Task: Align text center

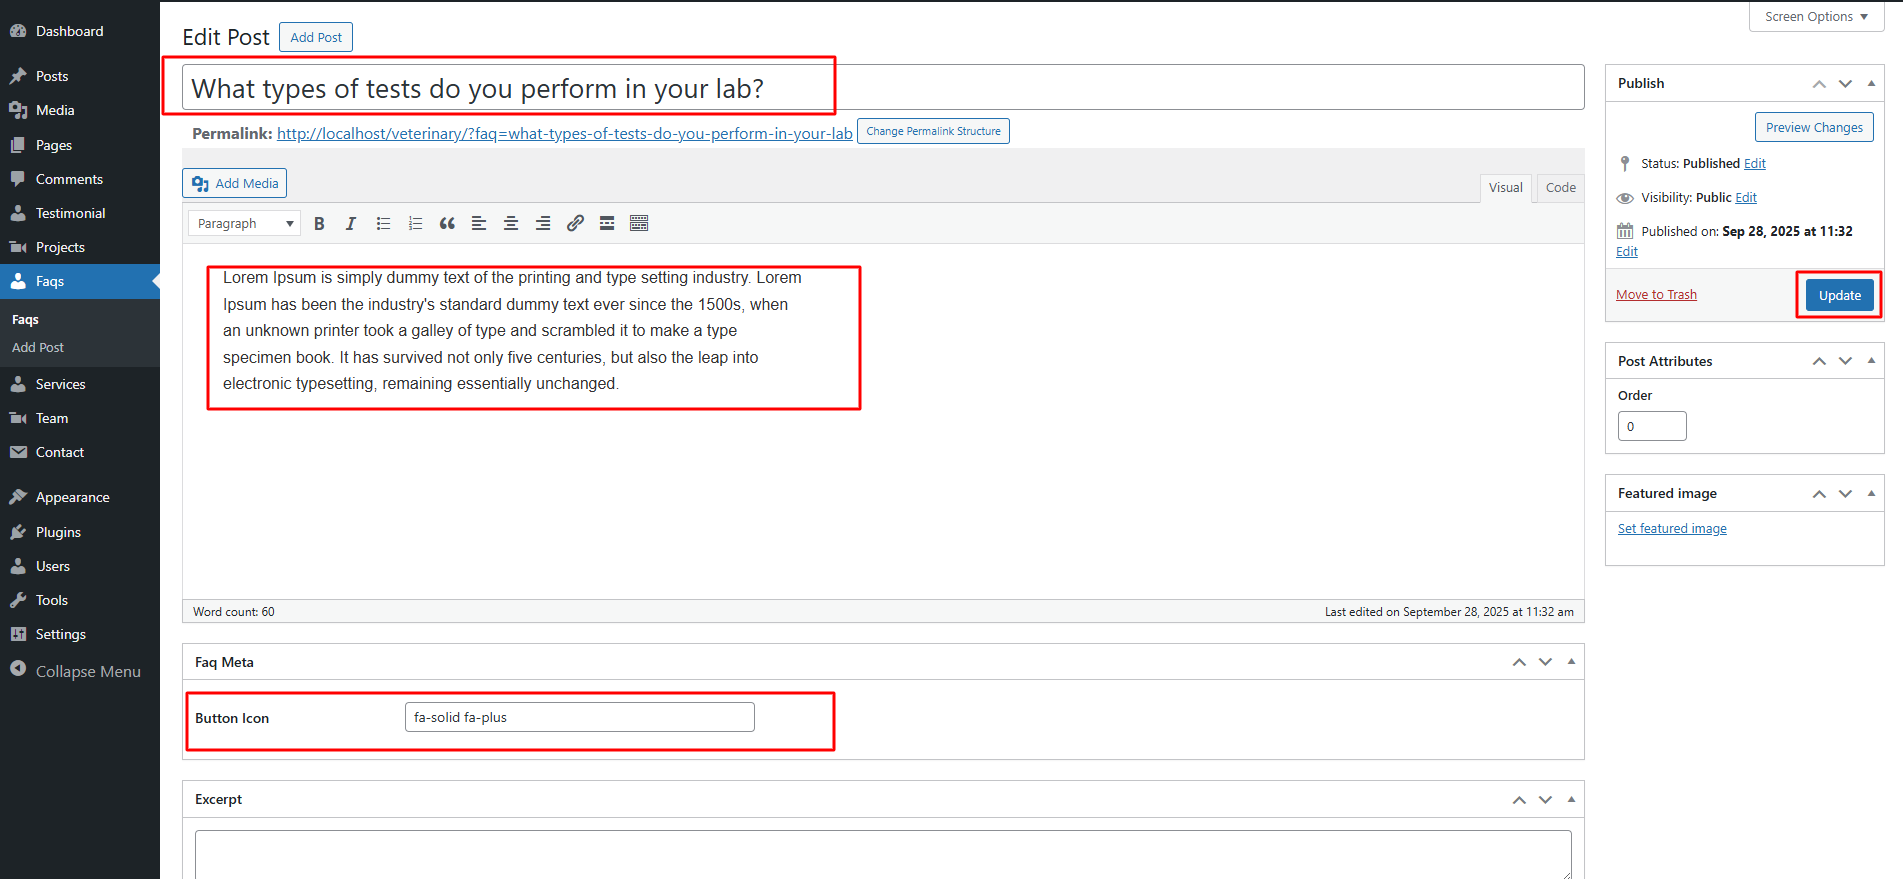Action: pos(511,224)
